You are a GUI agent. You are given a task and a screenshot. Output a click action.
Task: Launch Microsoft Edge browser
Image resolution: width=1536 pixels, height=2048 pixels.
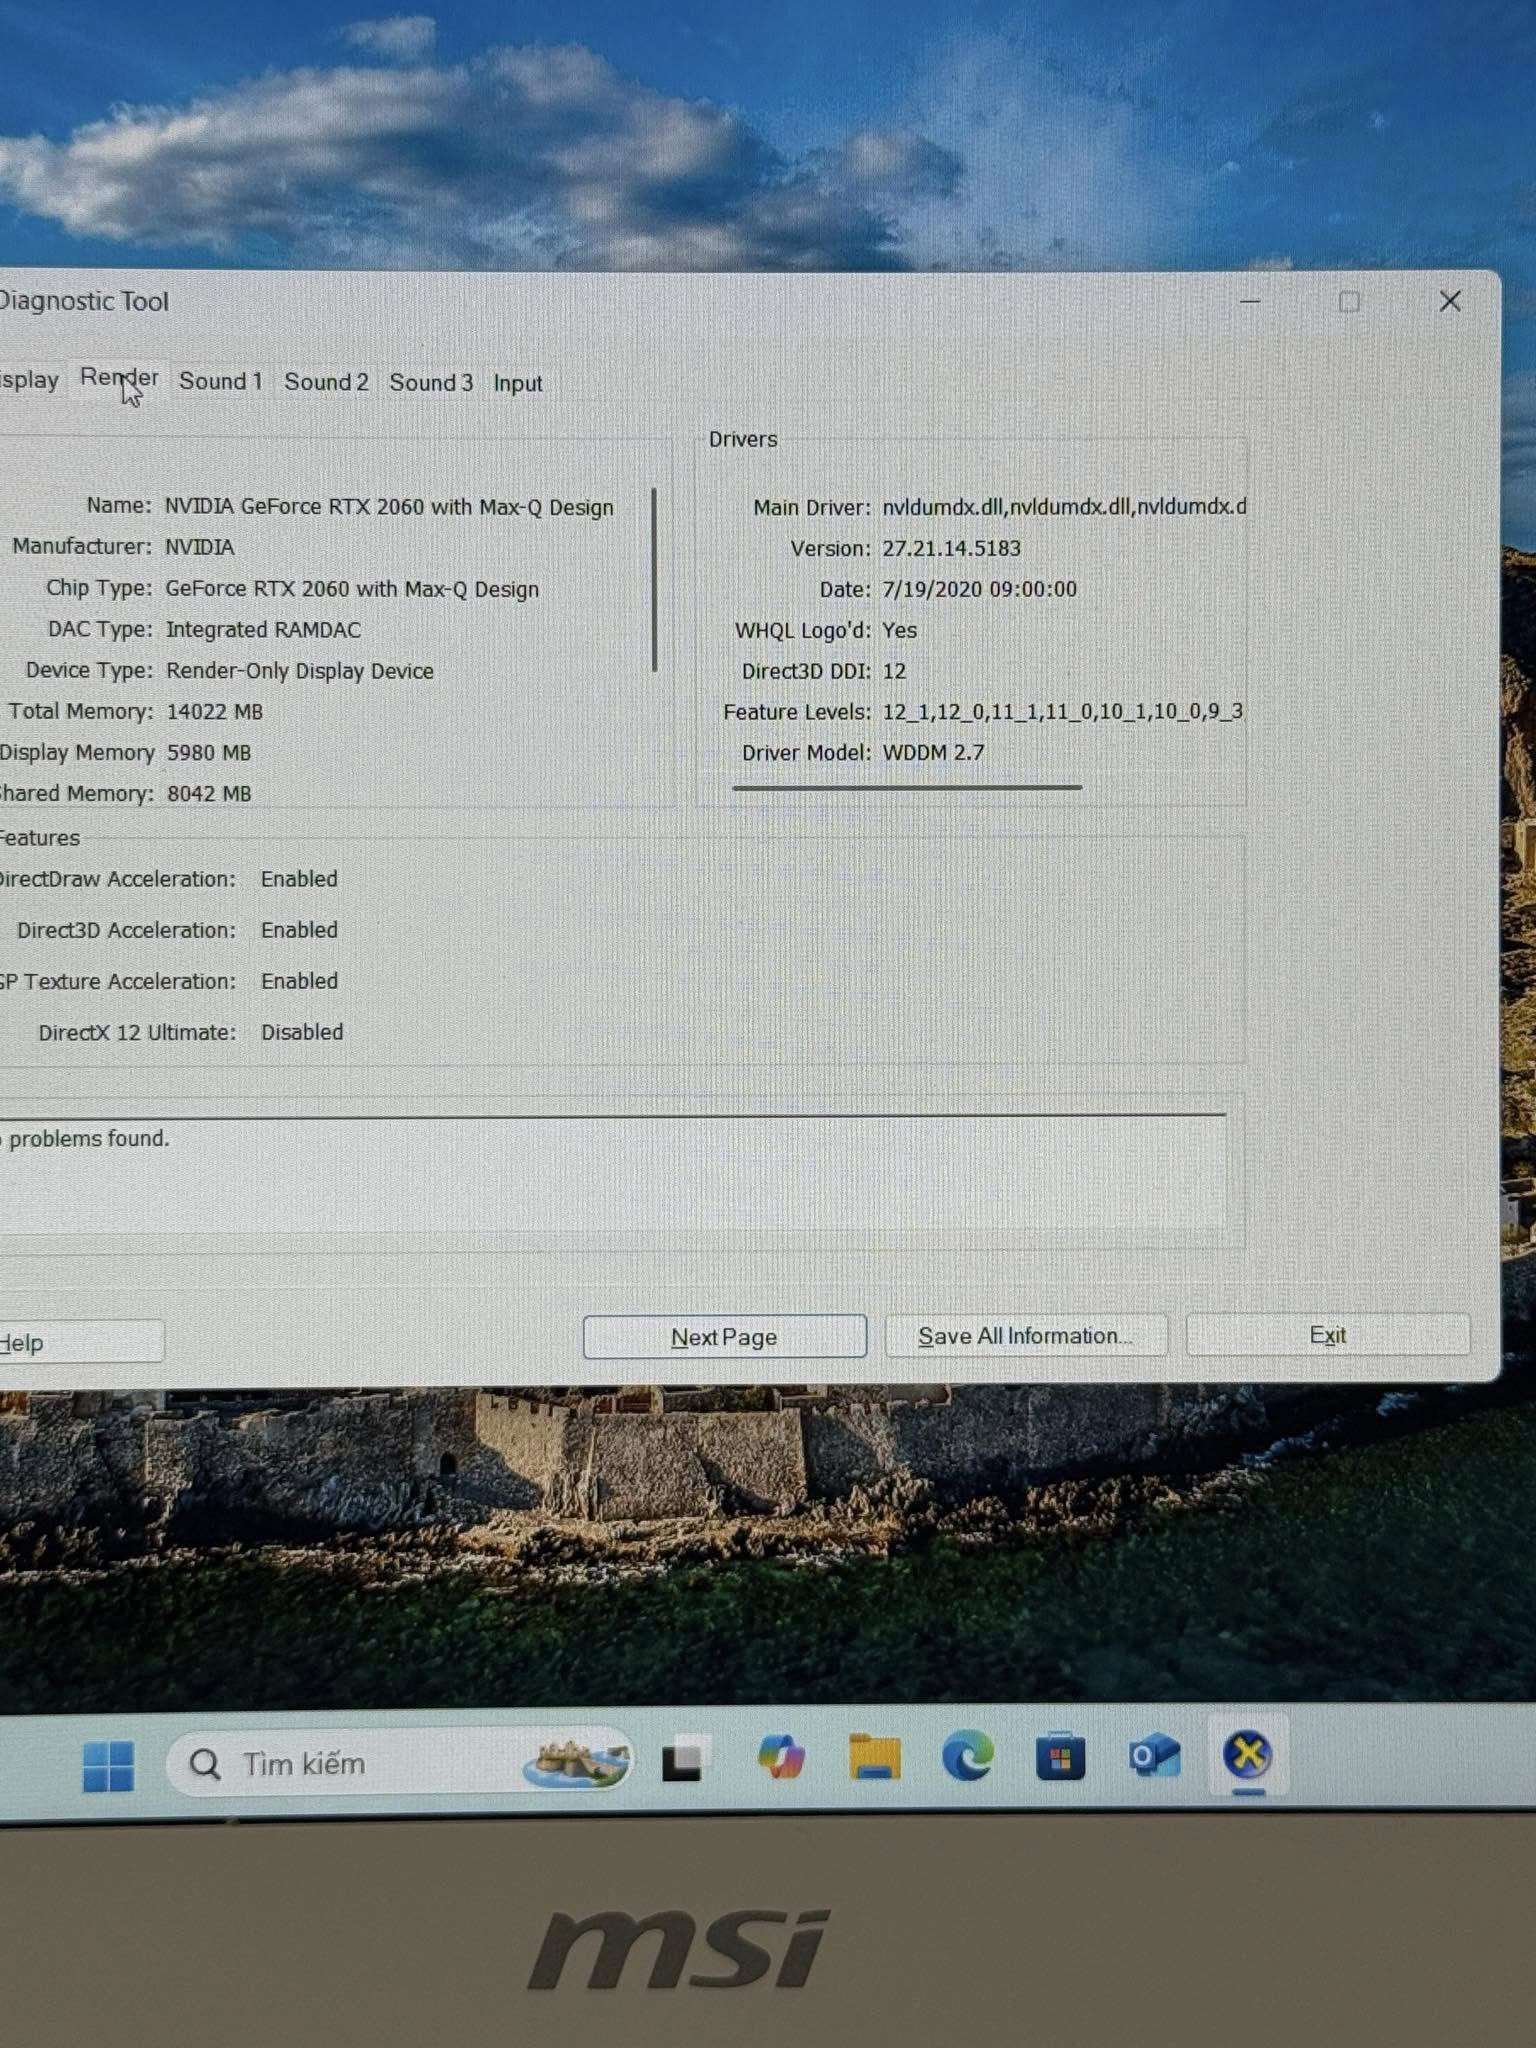(x=967, y=1757)
